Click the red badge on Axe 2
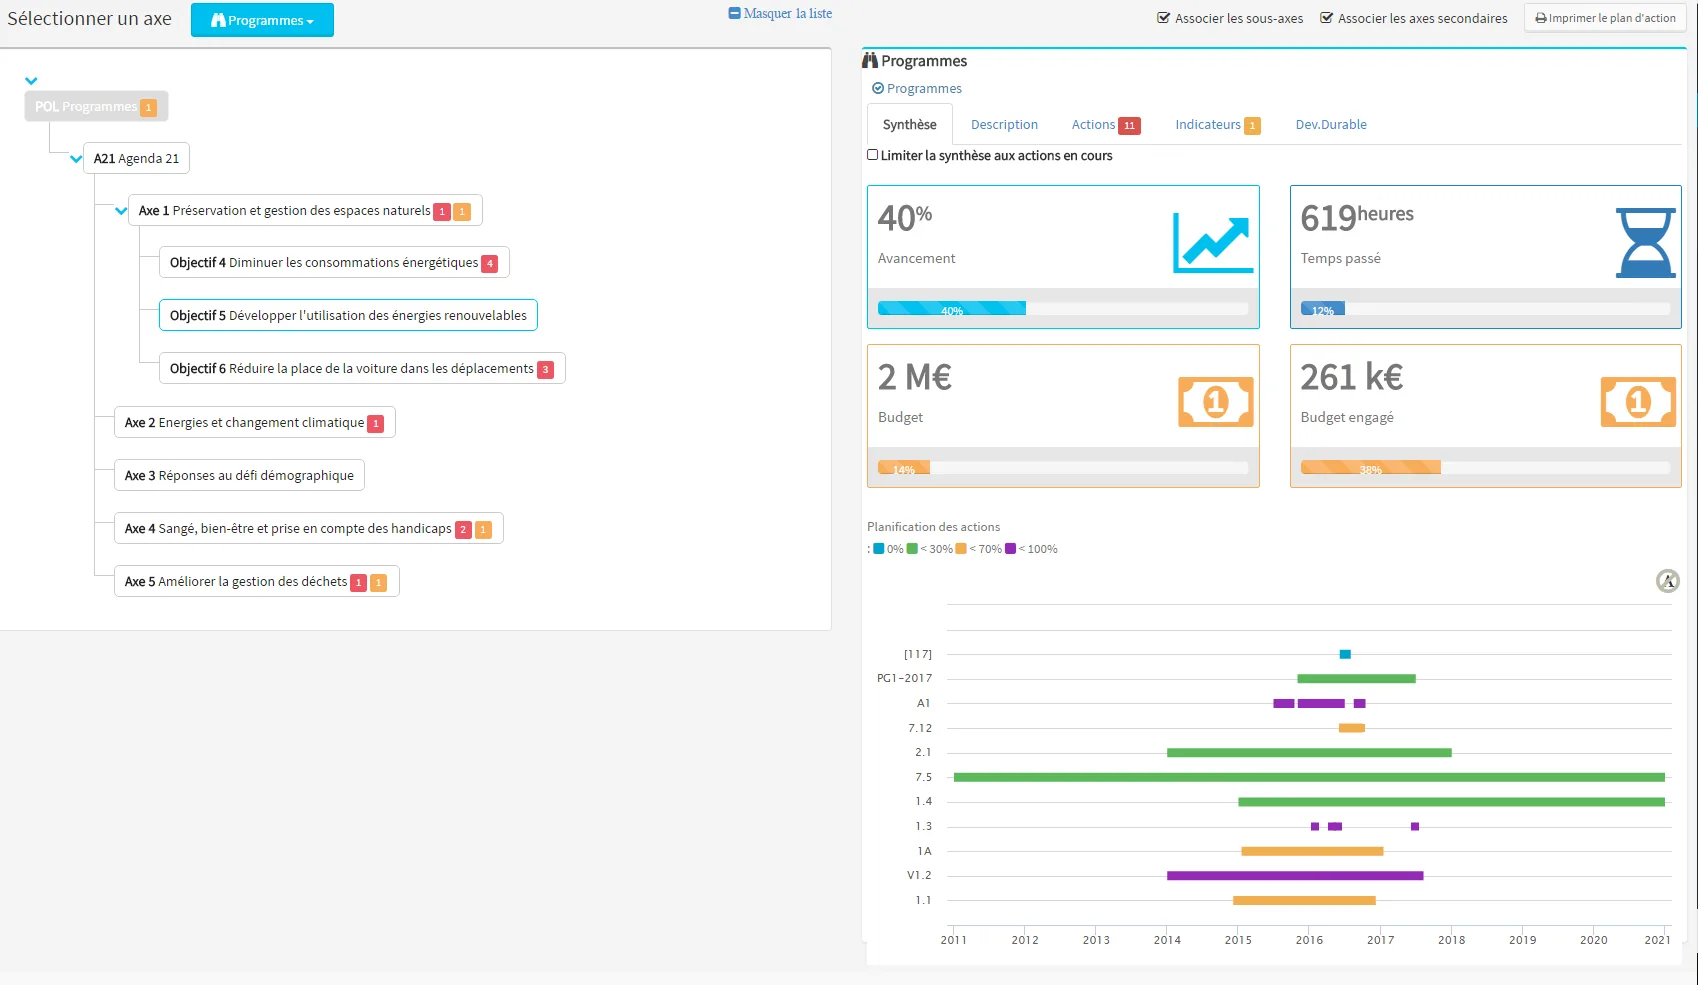Viewport: 1698px width, 985px height. pyautogui.click(x=376, y=424)
